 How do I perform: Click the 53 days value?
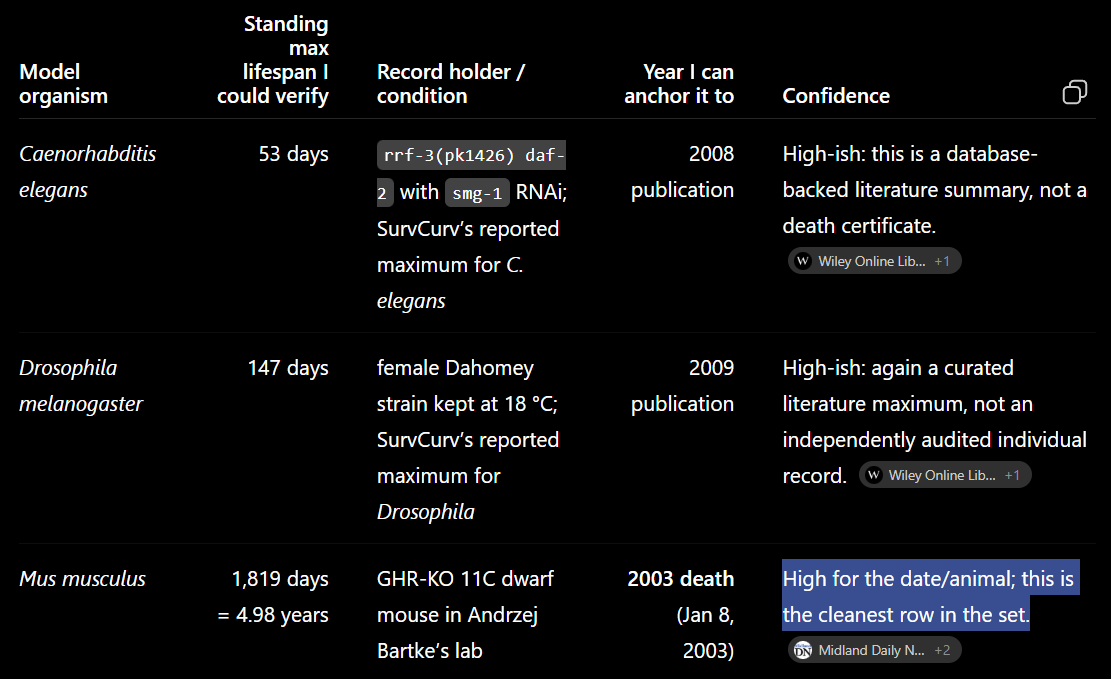[293, 154]
